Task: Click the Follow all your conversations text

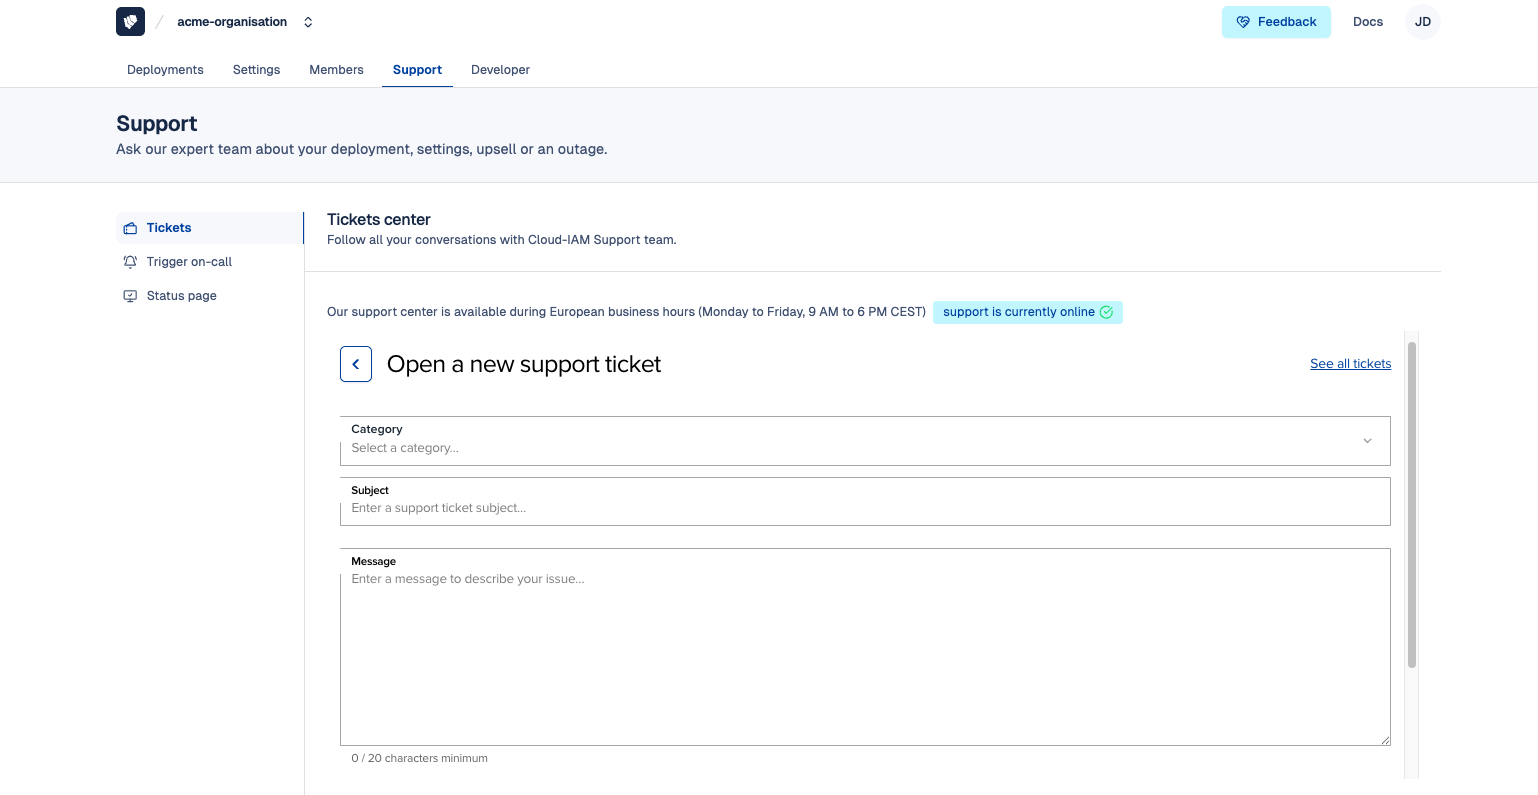Action: pyautogui.click(x=502, y=240)
